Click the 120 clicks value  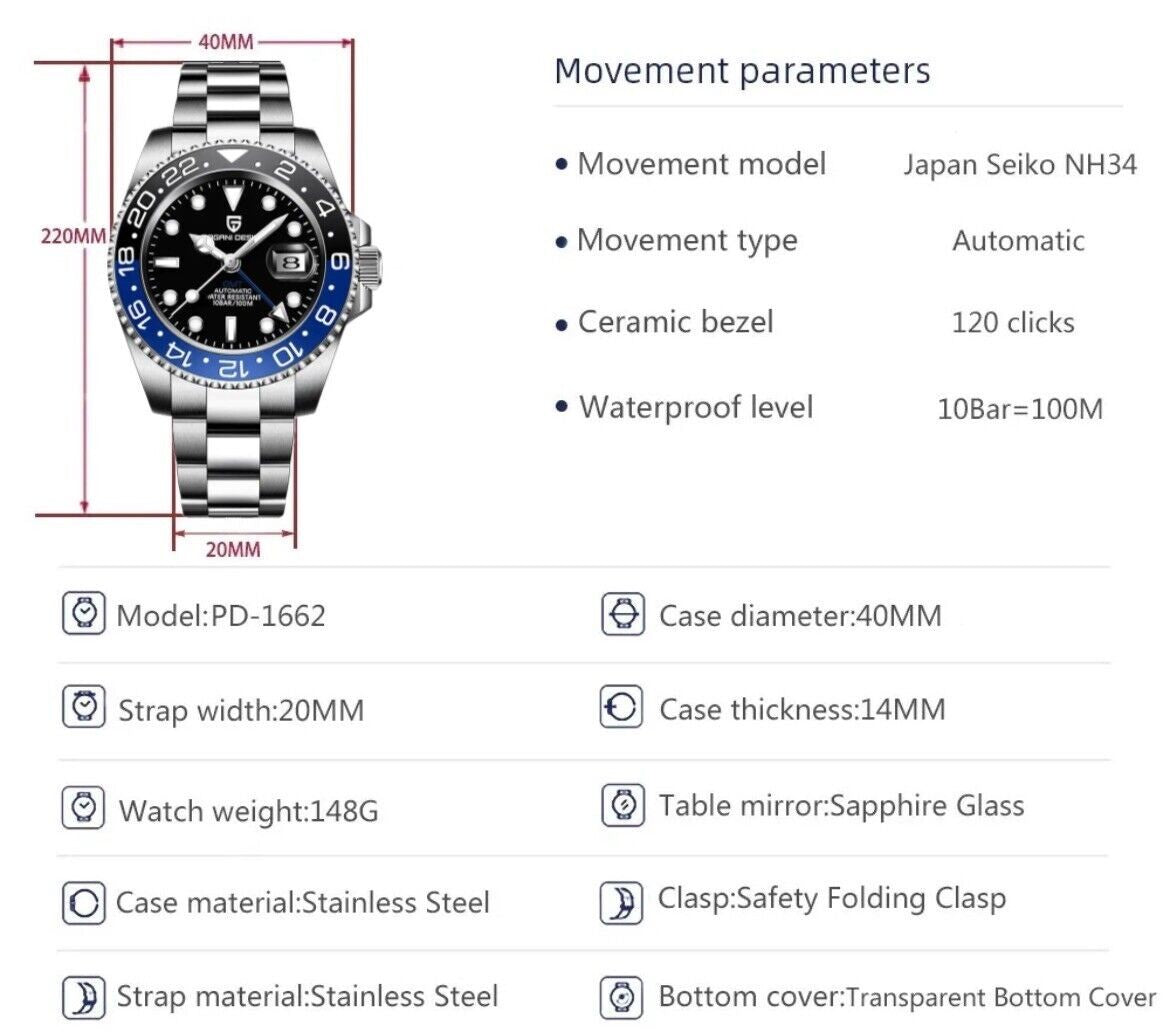click(1014, 323)
